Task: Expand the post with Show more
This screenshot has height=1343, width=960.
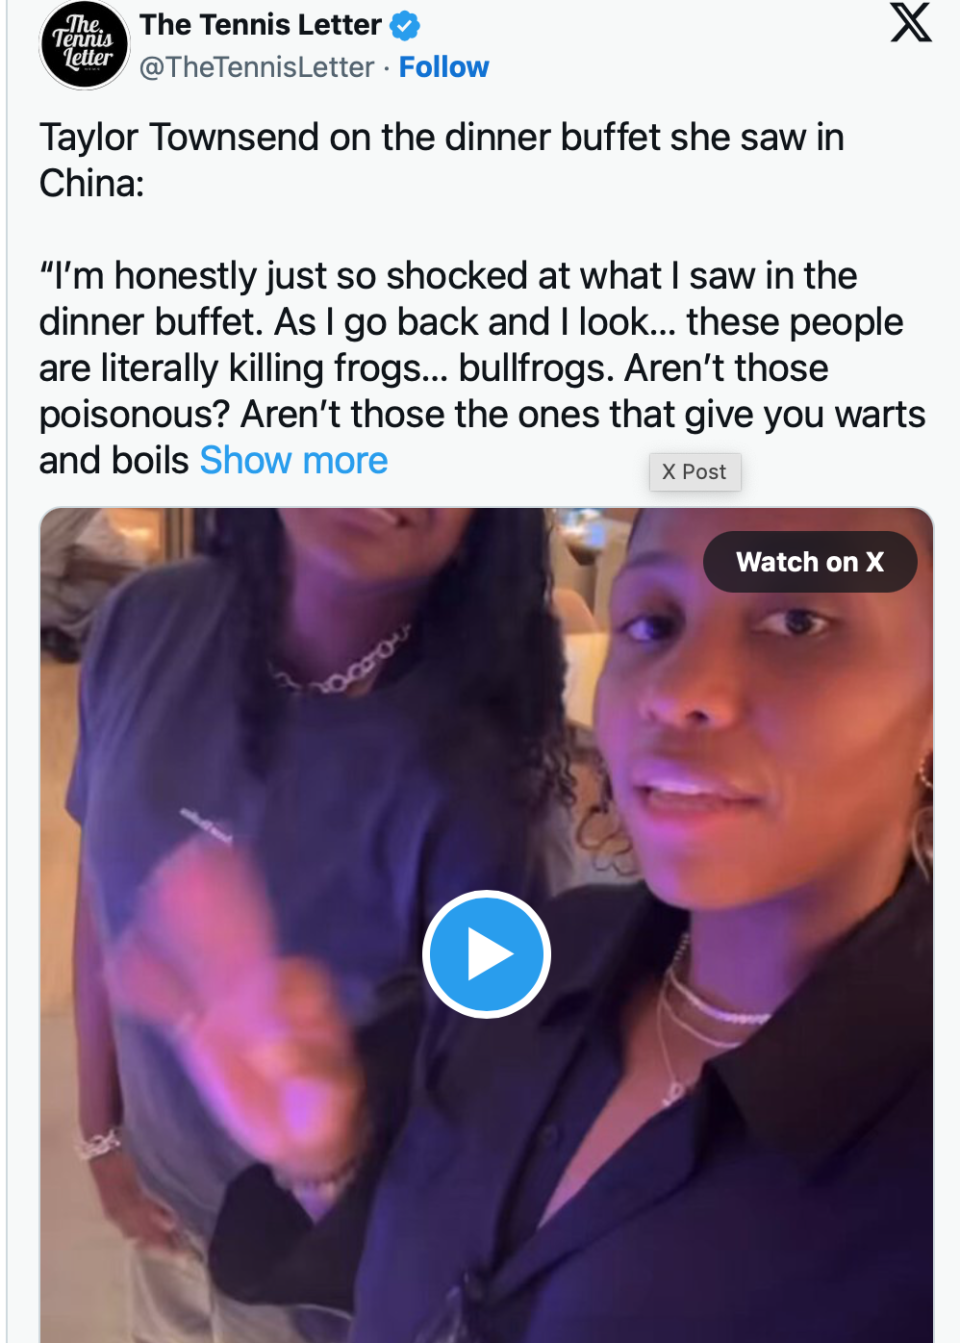Action: pyautogui.click(x=293, y=461)
